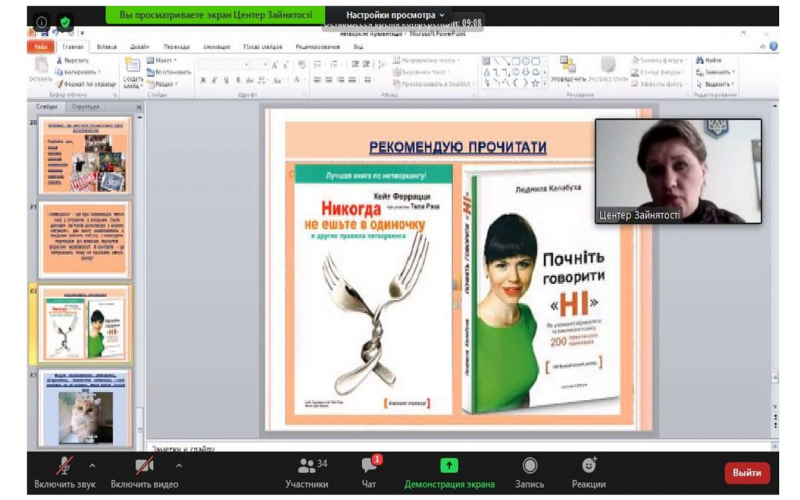The height and width of the screenshot is (500, 800).
Task: Open the font name combo box
Action: (x=223, y=65)
